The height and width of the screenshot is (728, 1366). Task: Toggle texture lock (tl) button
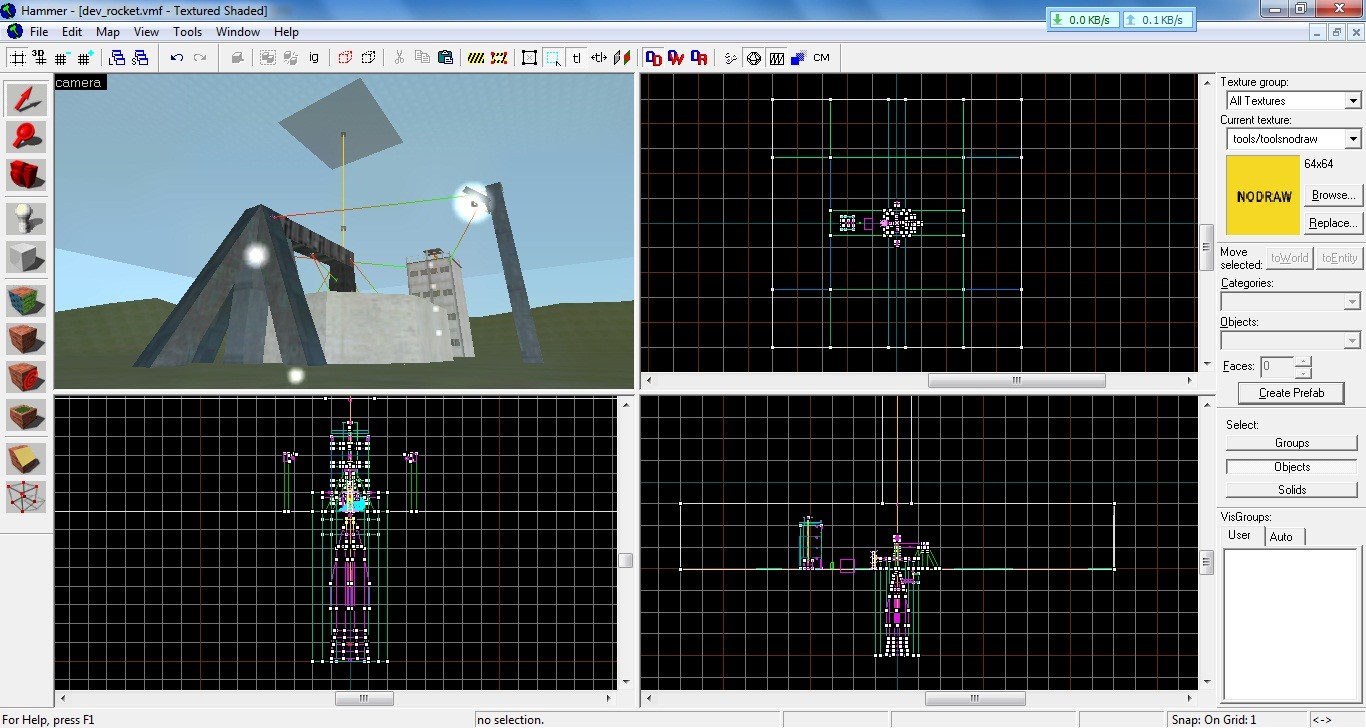point(577,58)
